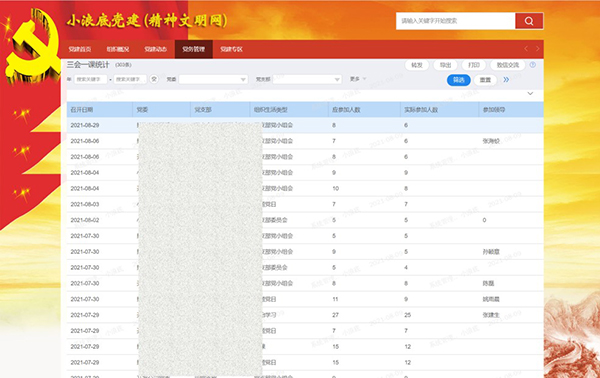Click the red search magnifier button
This screenshot has height=378, width=600.
click(x=529, y=21)
